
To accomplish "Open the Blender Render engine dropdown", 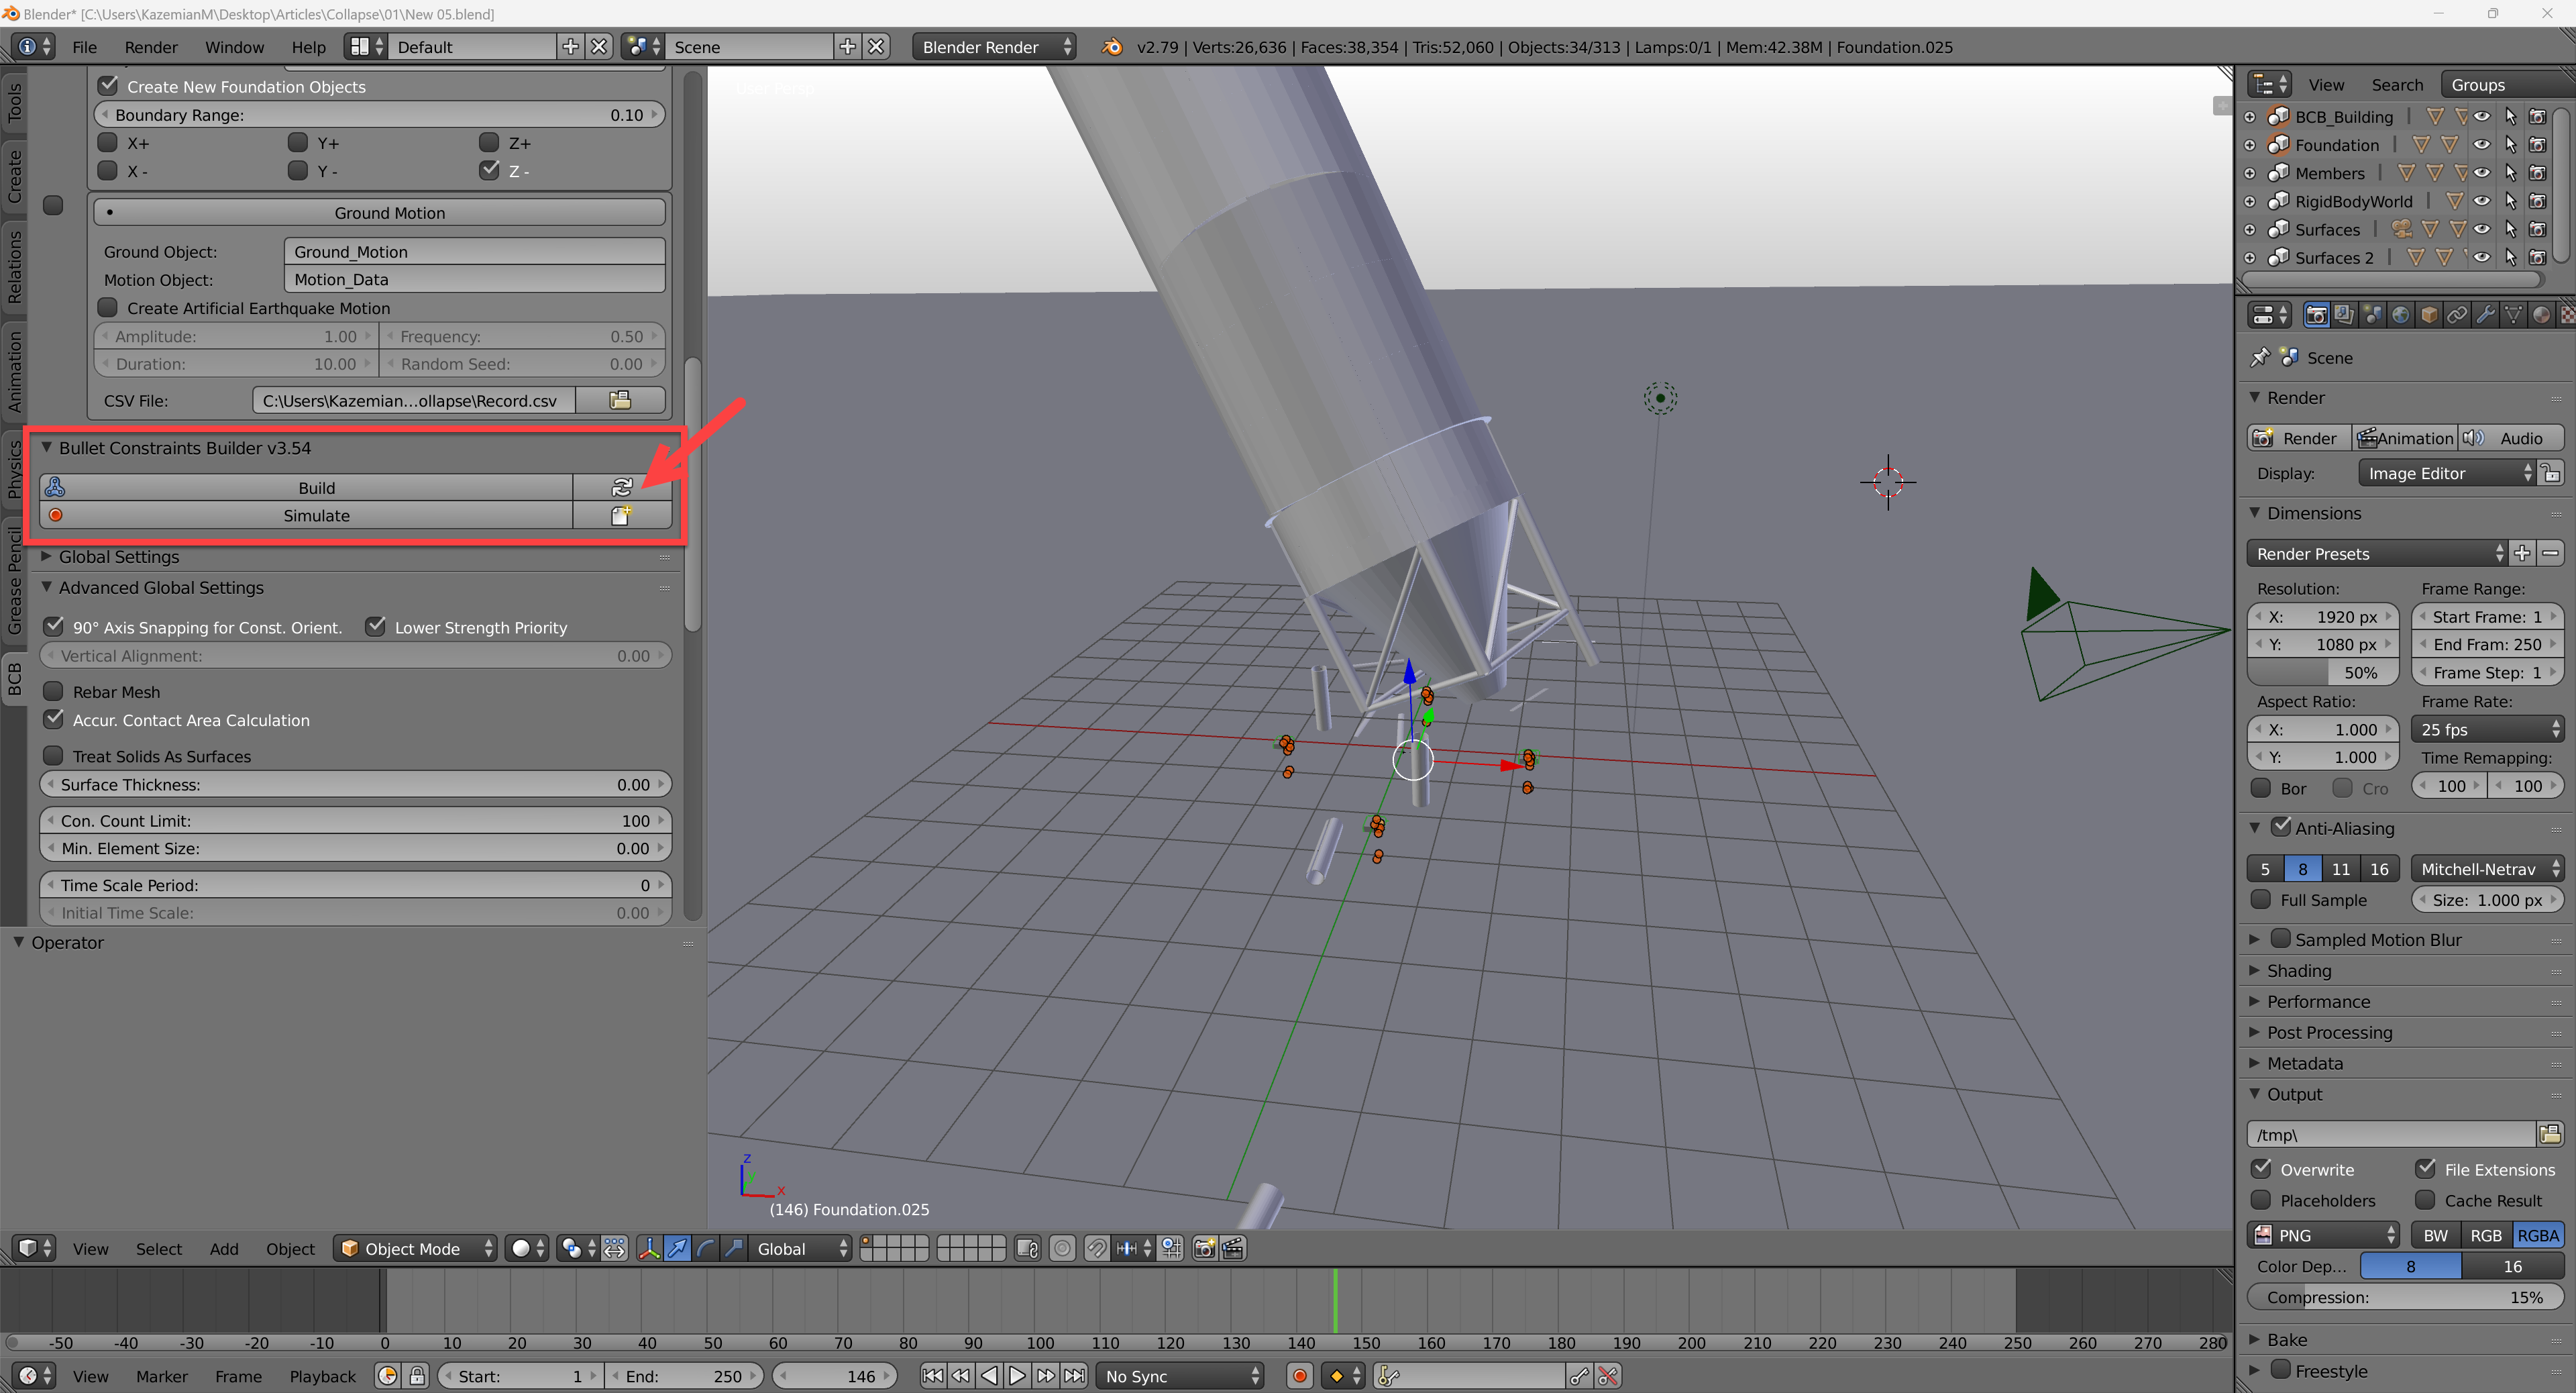I will click(x=994, y=47).
